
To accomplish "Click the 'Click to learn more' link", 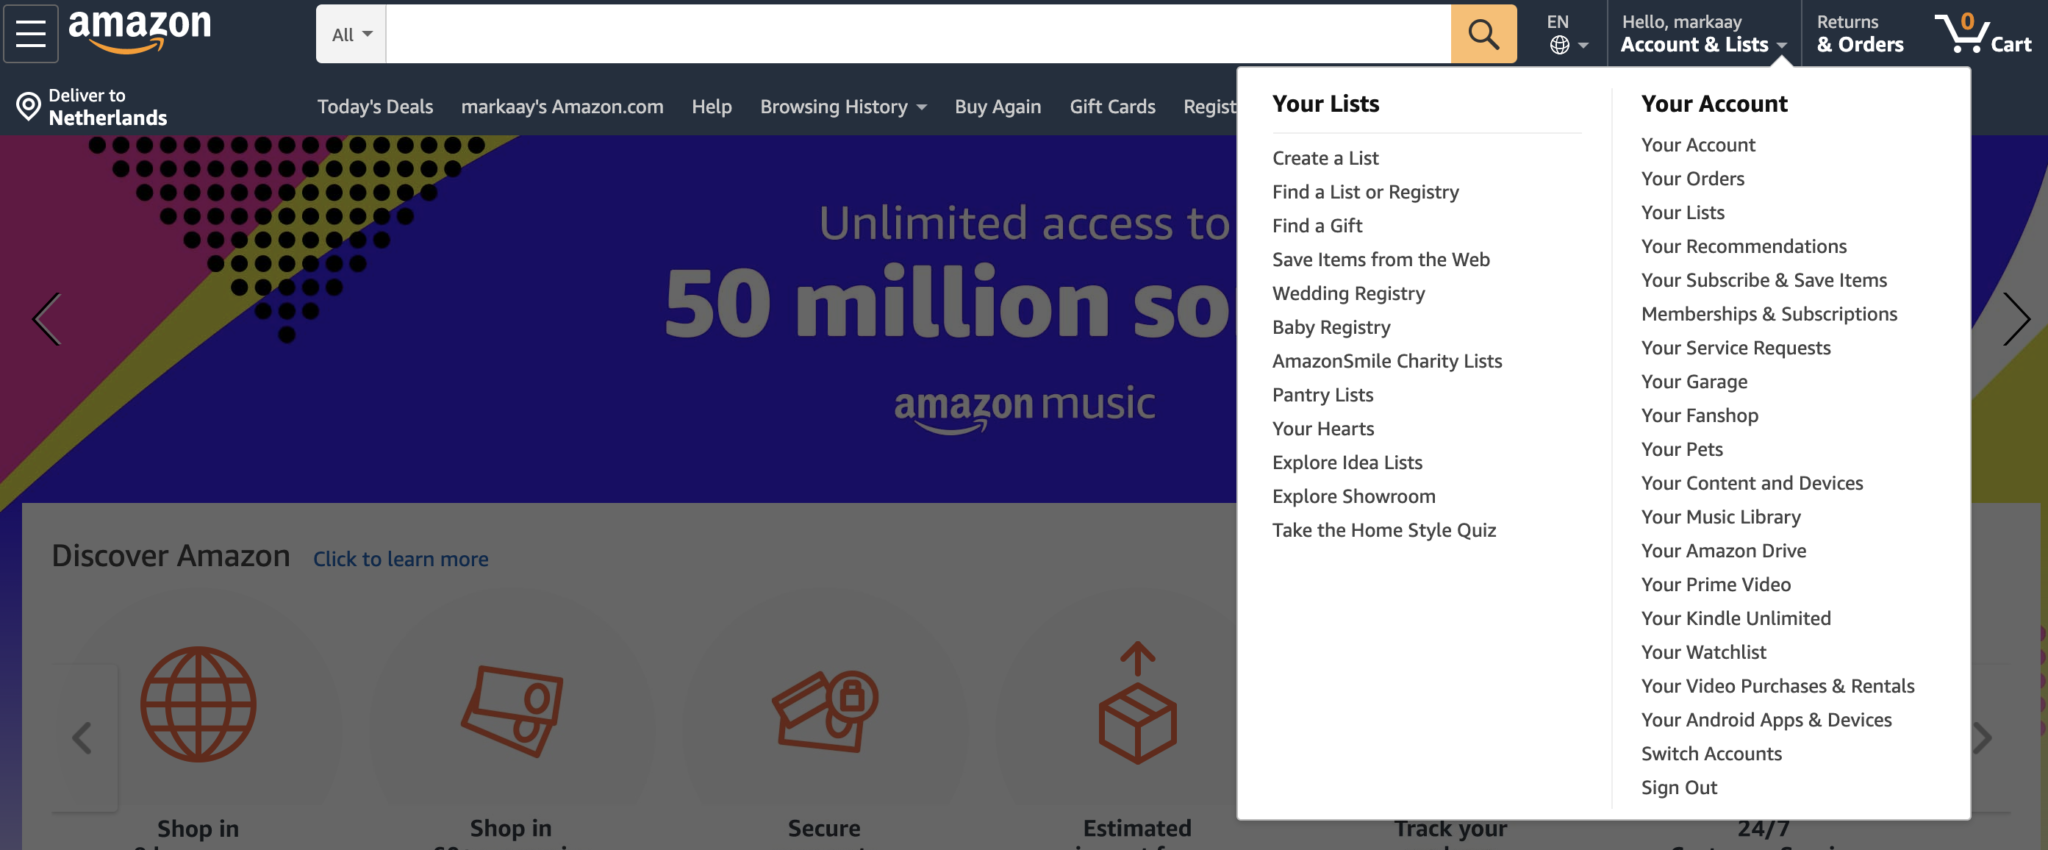I will [x=401, y=559].
